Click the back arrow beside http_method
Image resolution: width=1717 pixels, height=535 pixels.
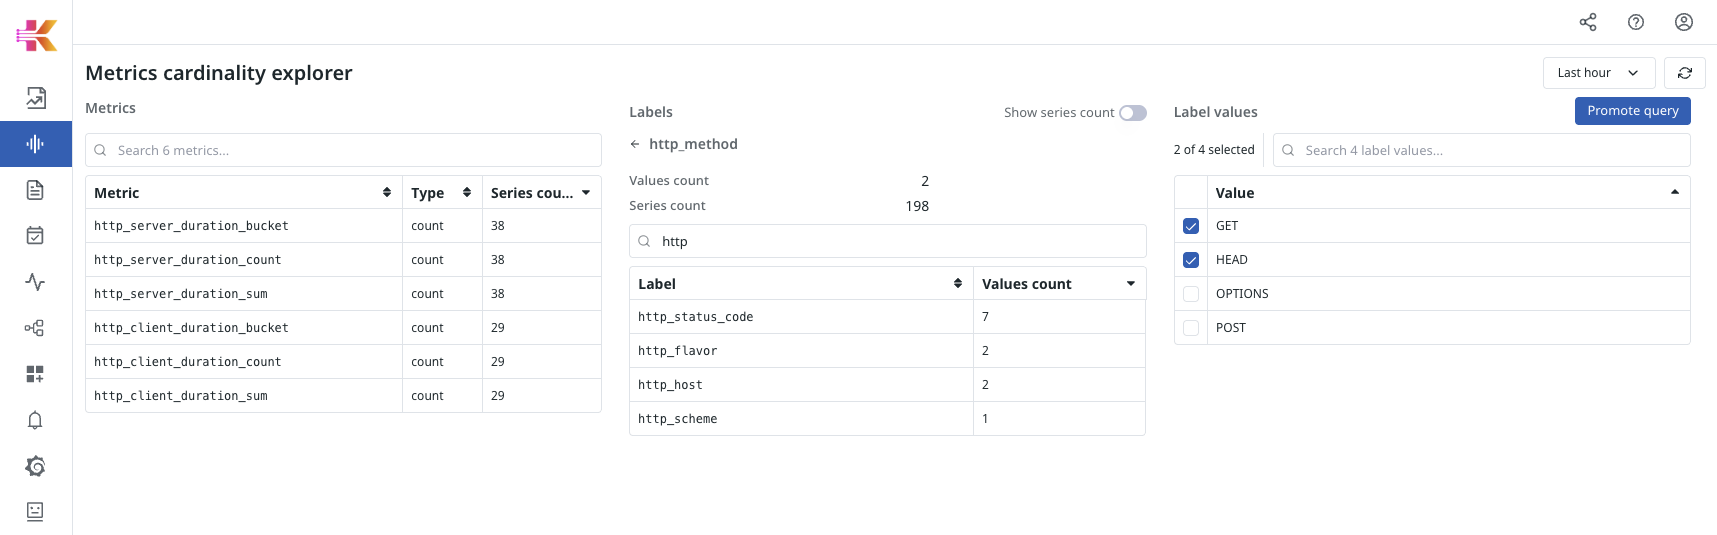click(635, 144)
